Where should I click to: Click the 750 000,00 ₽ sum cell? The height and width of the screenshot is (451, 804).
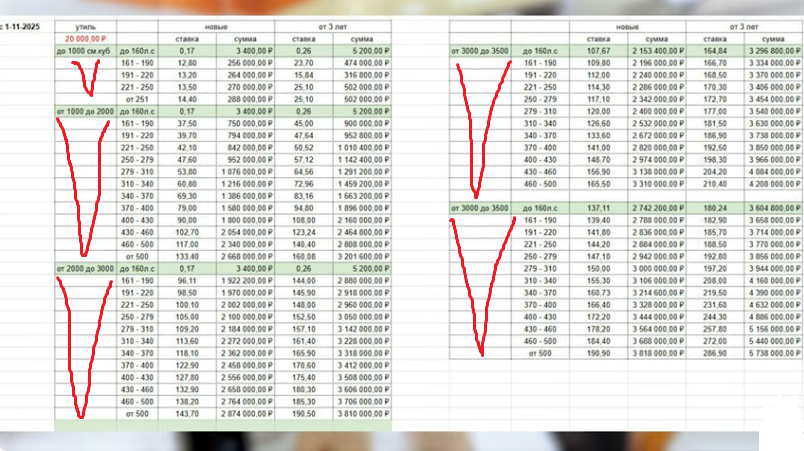tap(246, 124)
